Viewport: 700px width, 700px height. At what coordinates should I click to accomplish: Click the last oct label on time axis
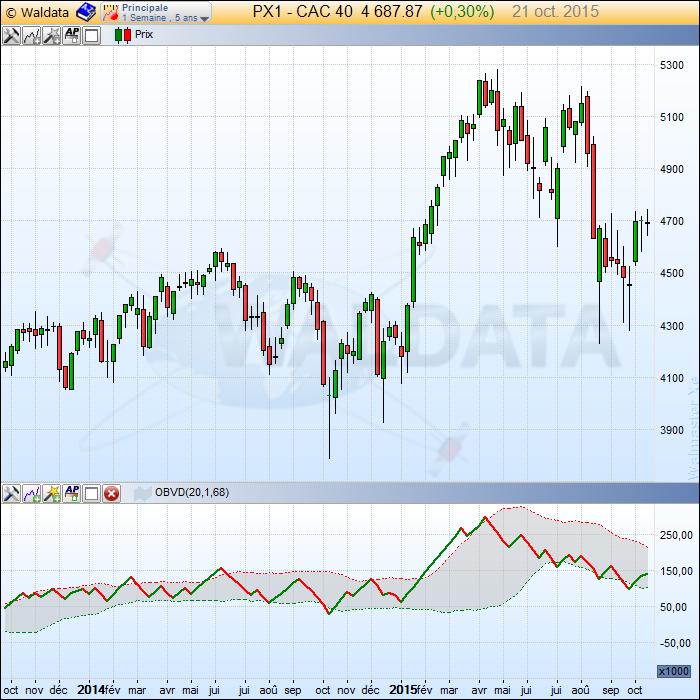634,691
